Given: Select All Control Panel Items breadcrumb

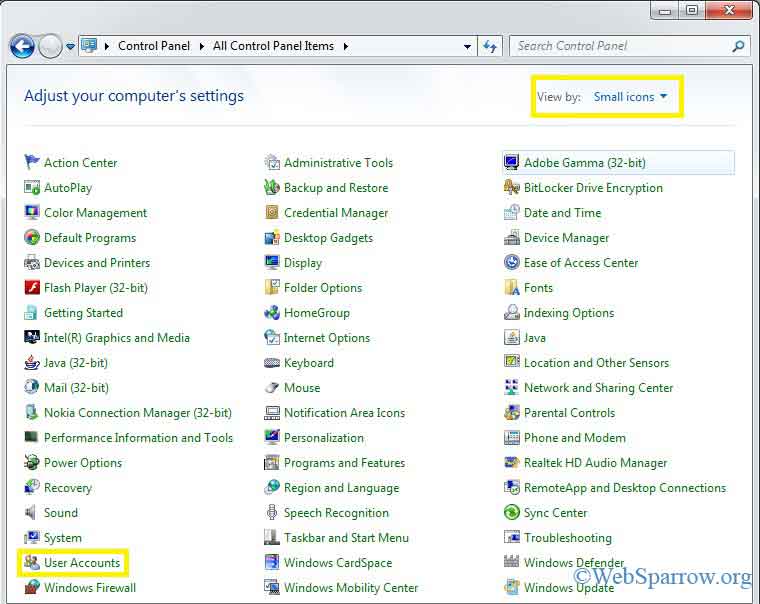Looking at the screenshot, I should coord(273,46).
